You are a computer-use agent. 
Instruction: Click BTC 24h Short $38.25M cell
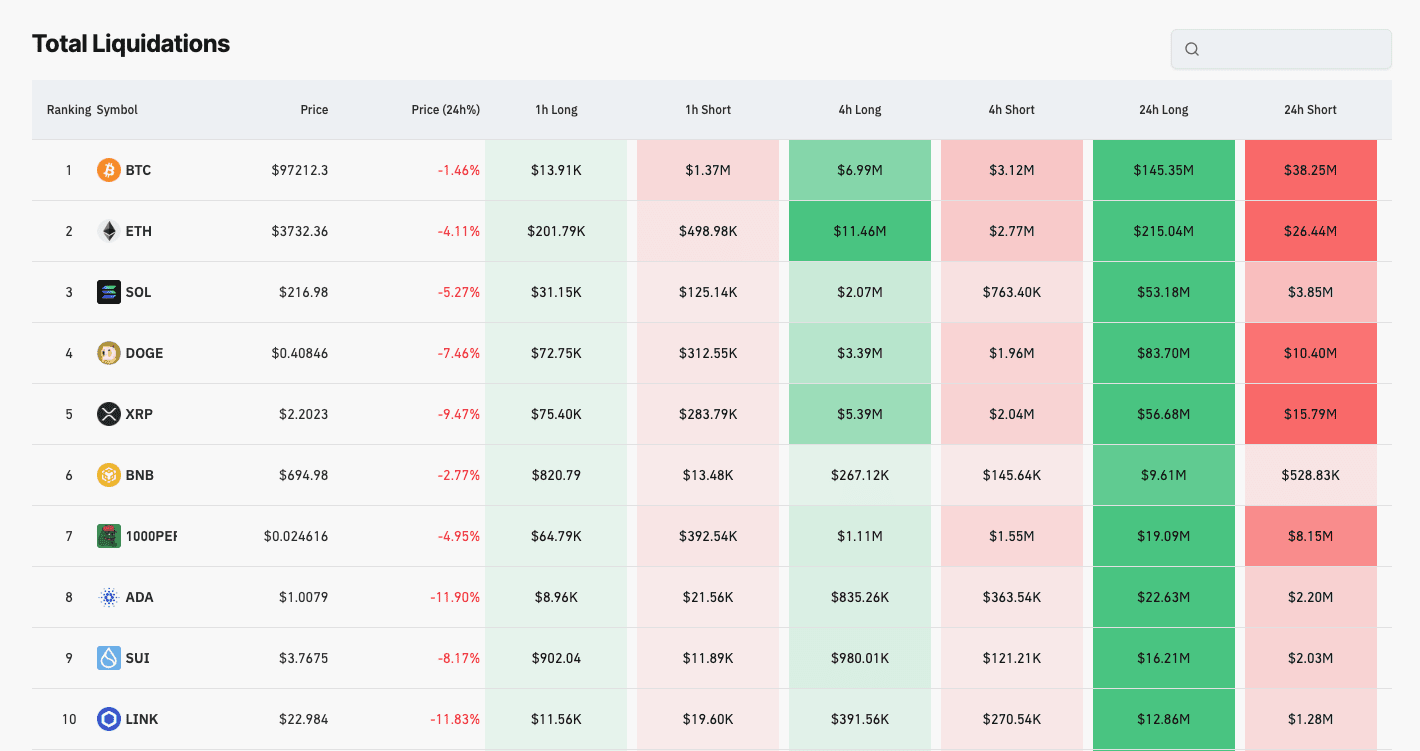(x=1310, y=170)
